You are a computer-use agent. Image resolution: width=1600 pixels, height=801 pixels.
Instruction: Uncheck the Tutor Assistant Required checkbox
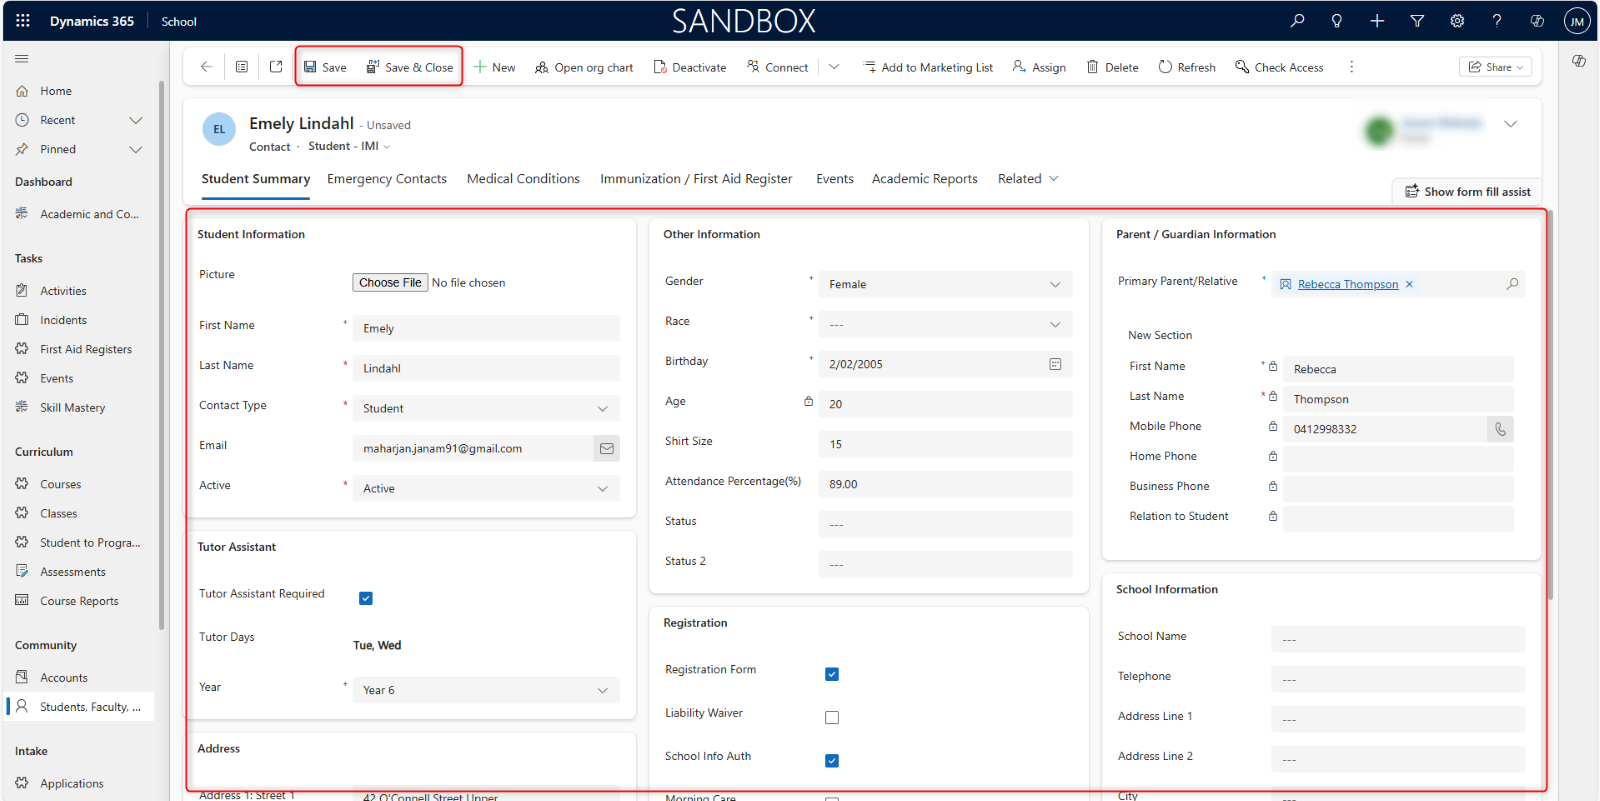pyautogui.click(x=366, y=598)
